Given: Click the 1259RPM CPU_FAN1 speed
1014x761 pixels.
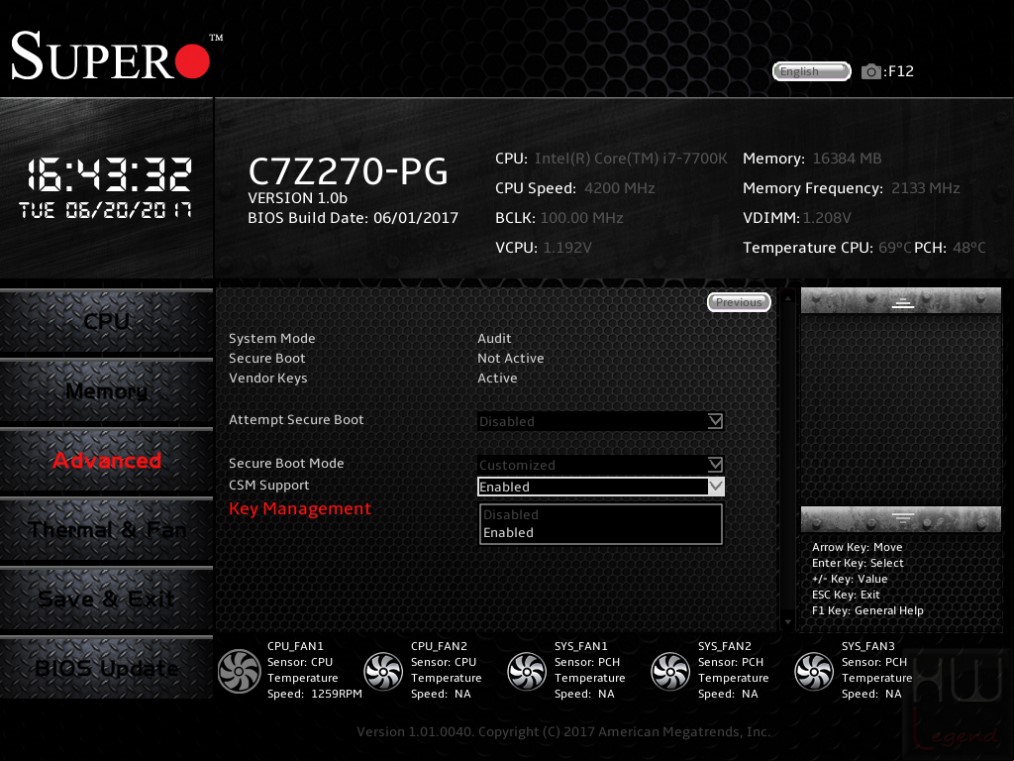Looking at the screenshot, I should (x=336, y=694).
